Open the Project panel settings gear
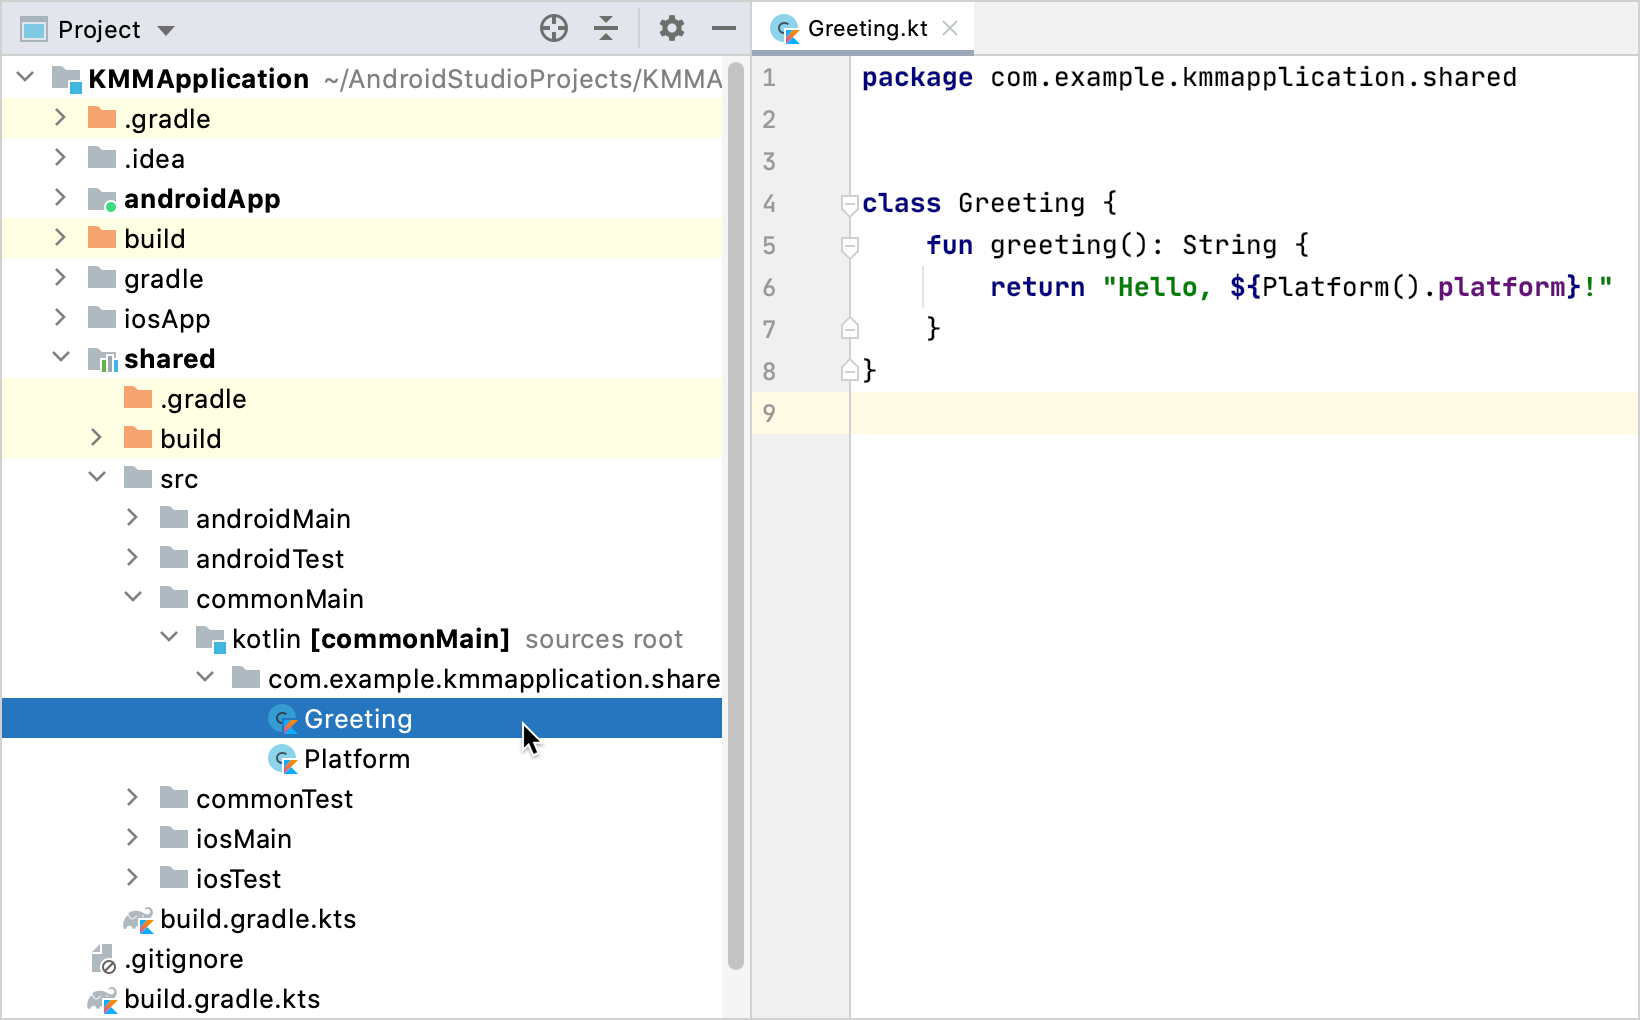 672,28
